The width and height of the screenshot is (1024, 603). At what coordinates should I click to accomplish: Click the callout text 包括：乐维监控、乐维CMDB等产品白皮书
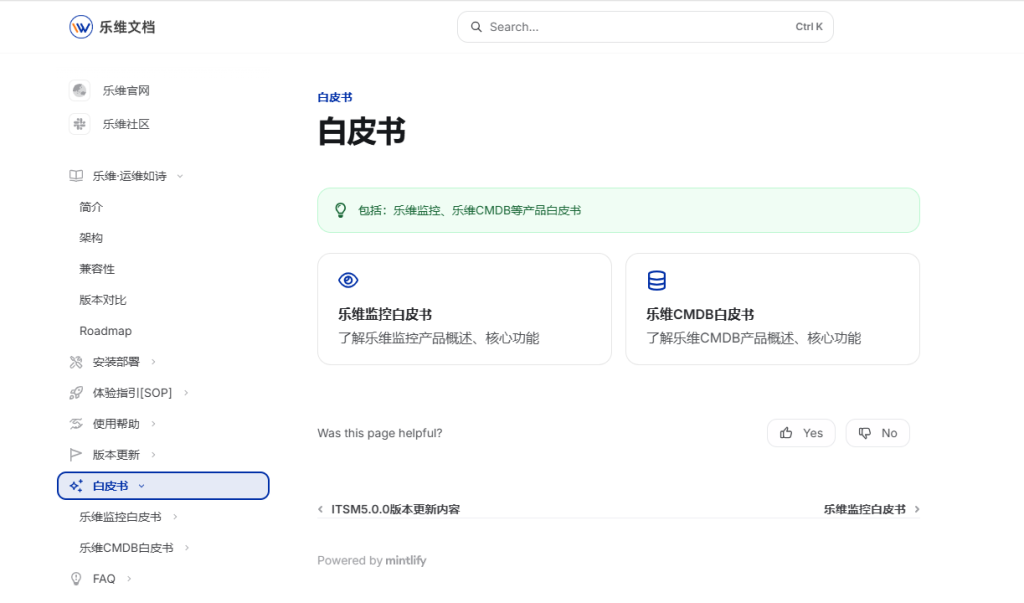pos(470,210)
